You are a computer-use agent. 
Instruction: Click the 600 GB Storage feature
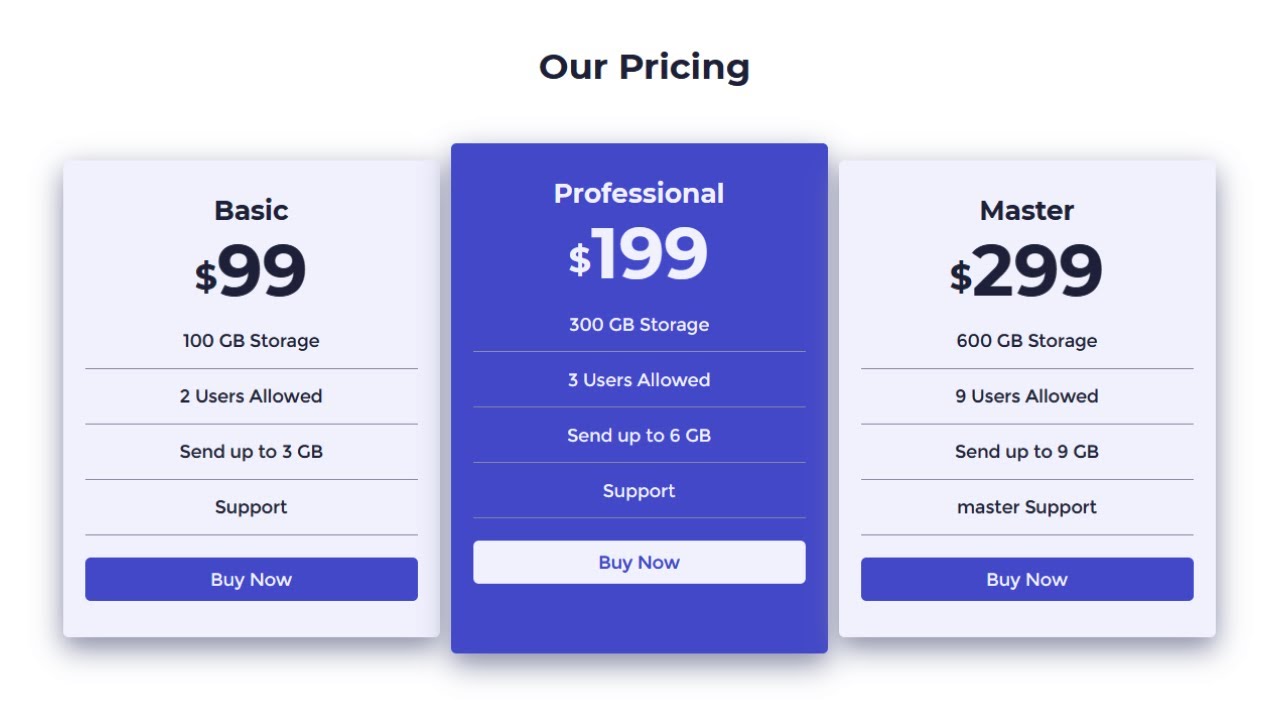(x=1027, y=341)
